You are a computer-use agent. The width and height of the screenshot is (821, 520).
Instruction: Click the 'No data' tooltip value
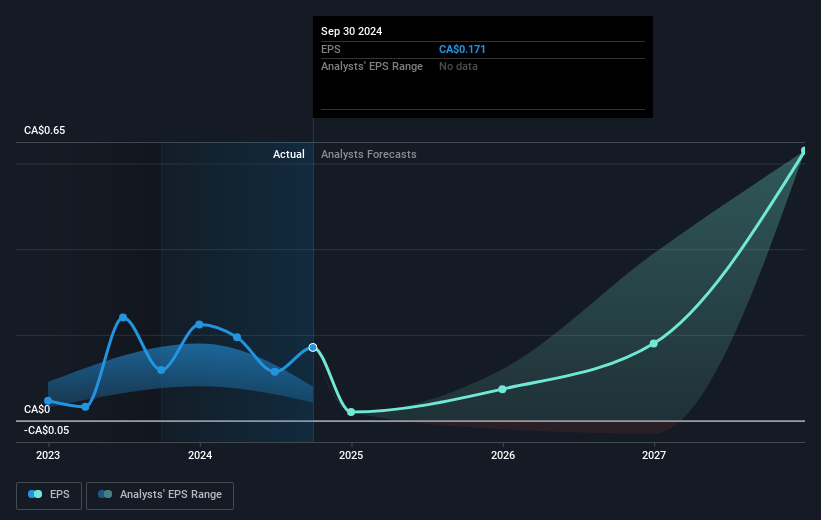458,67
